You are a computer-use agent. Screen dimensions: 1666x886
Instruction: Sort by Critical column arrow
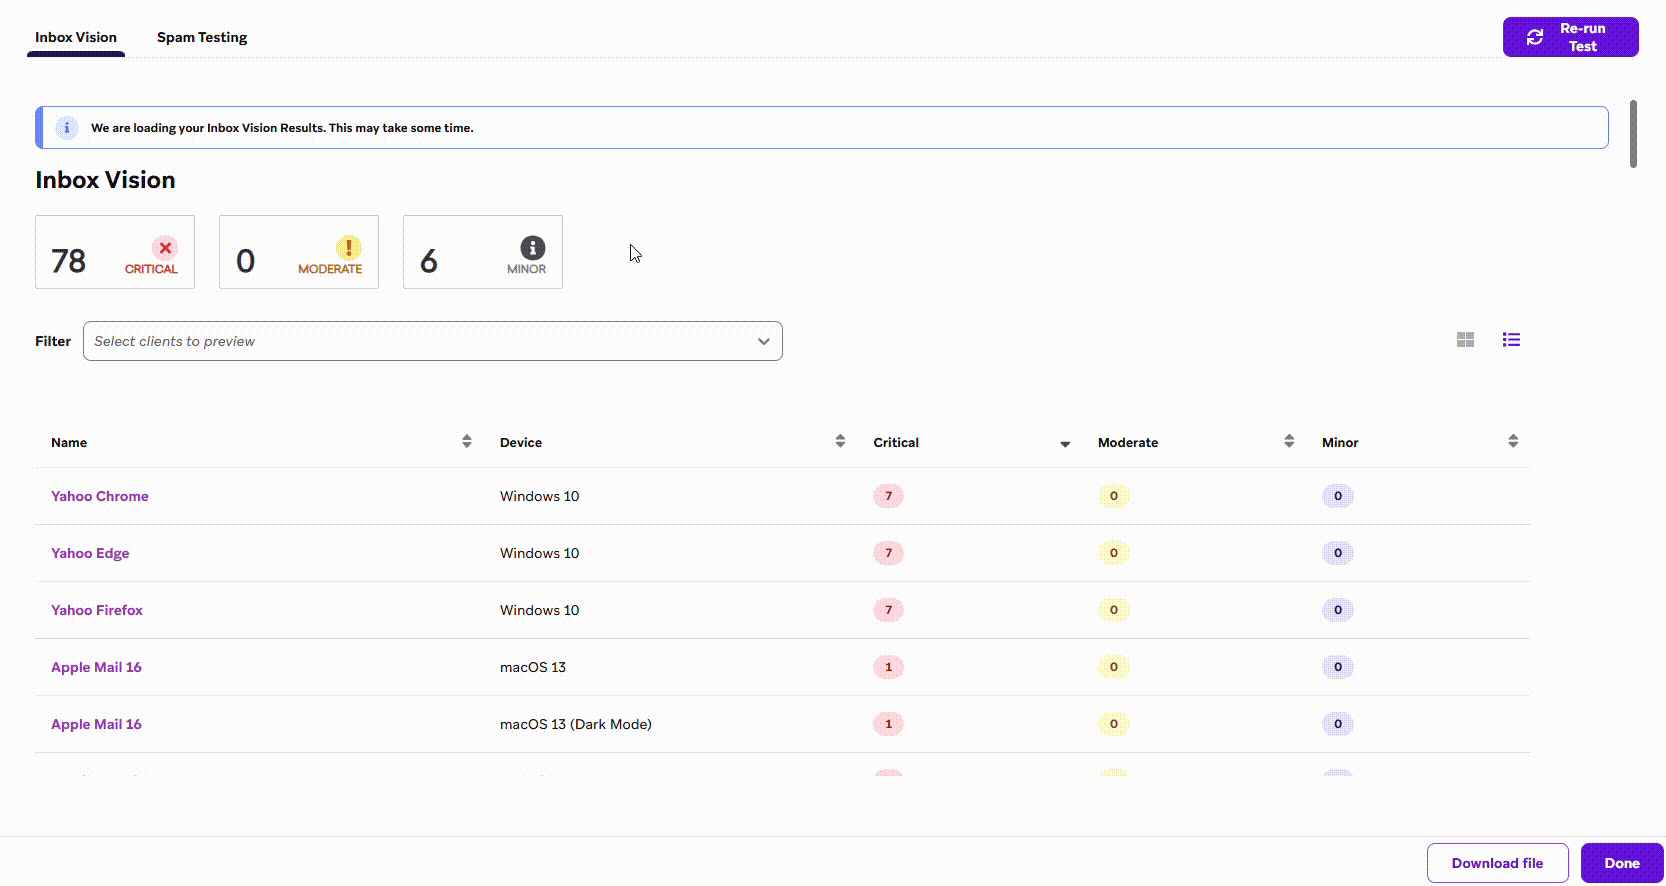[x=1065, y=443]
